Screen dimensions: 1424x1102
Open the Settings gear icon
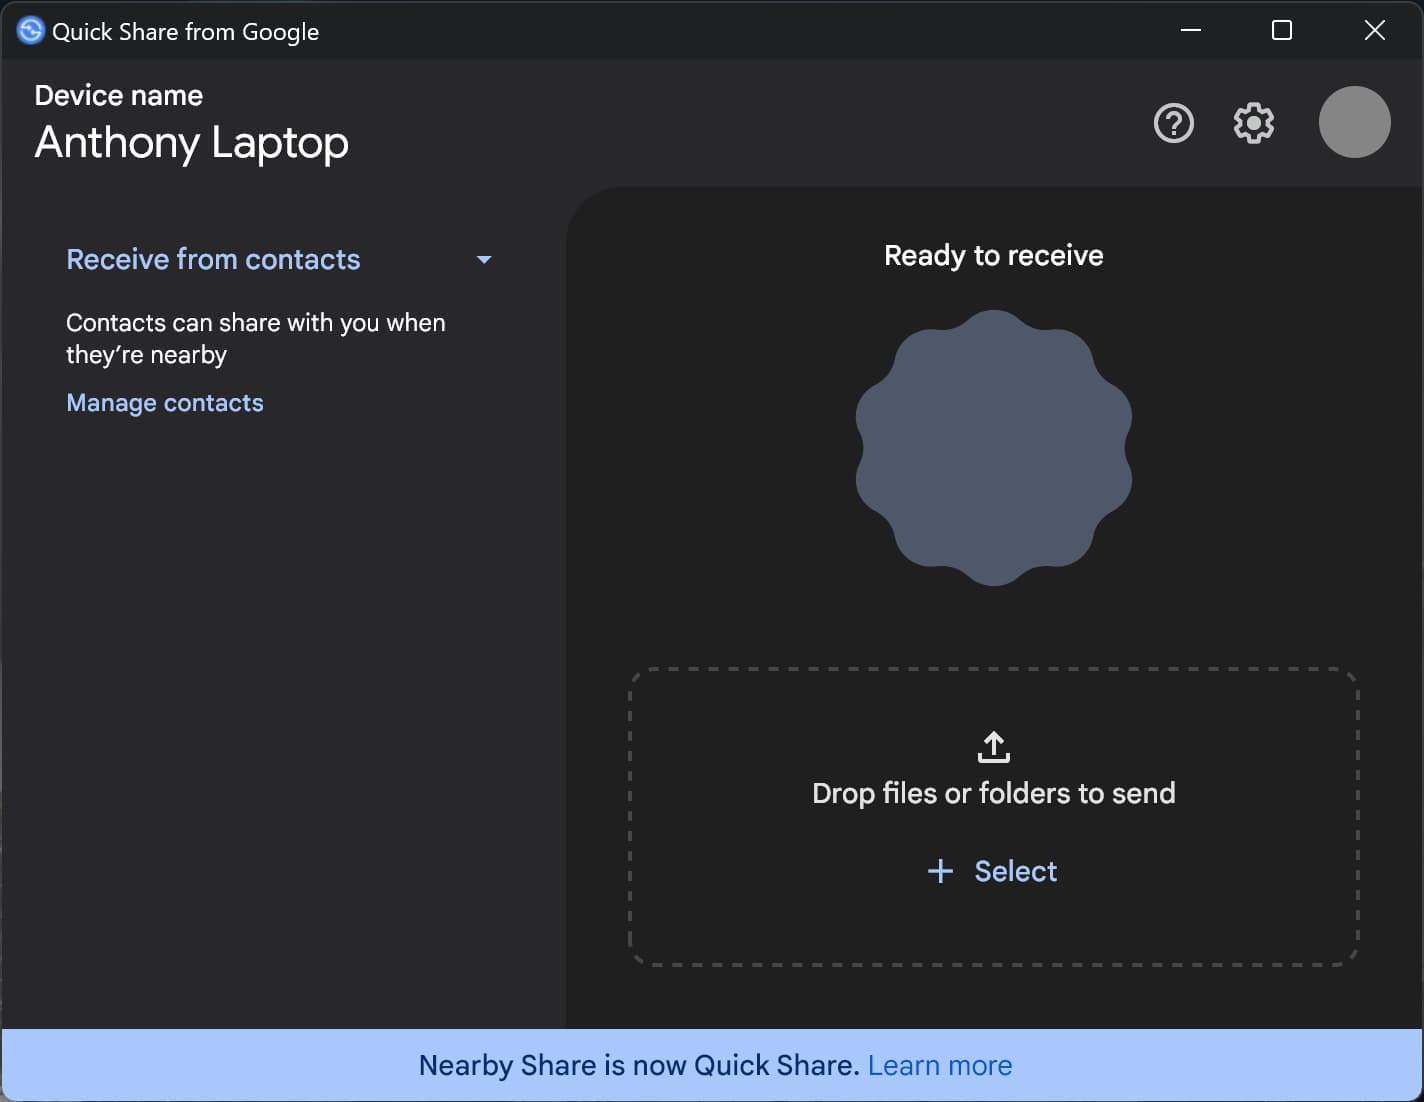coord(1252,123)
